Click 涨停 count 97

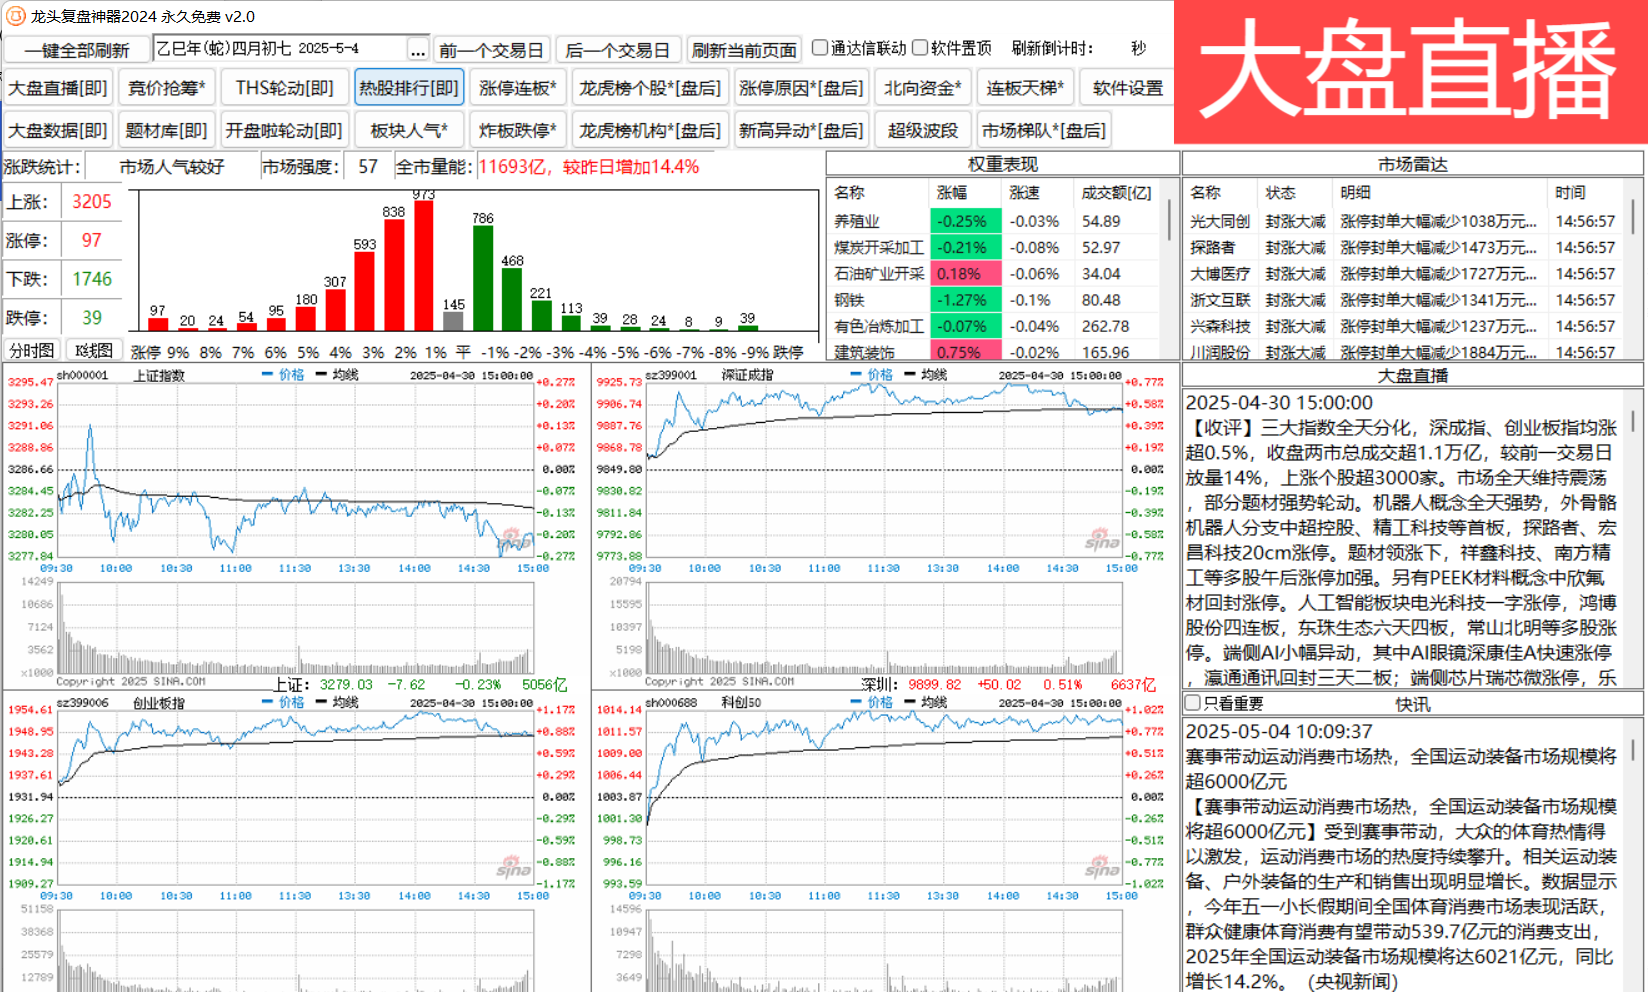(x=92, y=240)
